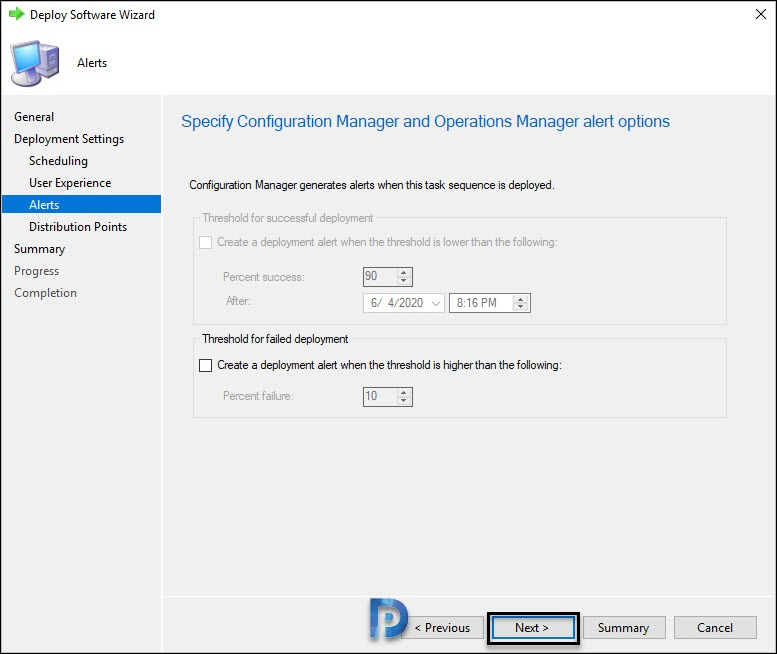Click 'Threshold for successful deployment' group label
This screenshot has height=654, width=777.
287,218
